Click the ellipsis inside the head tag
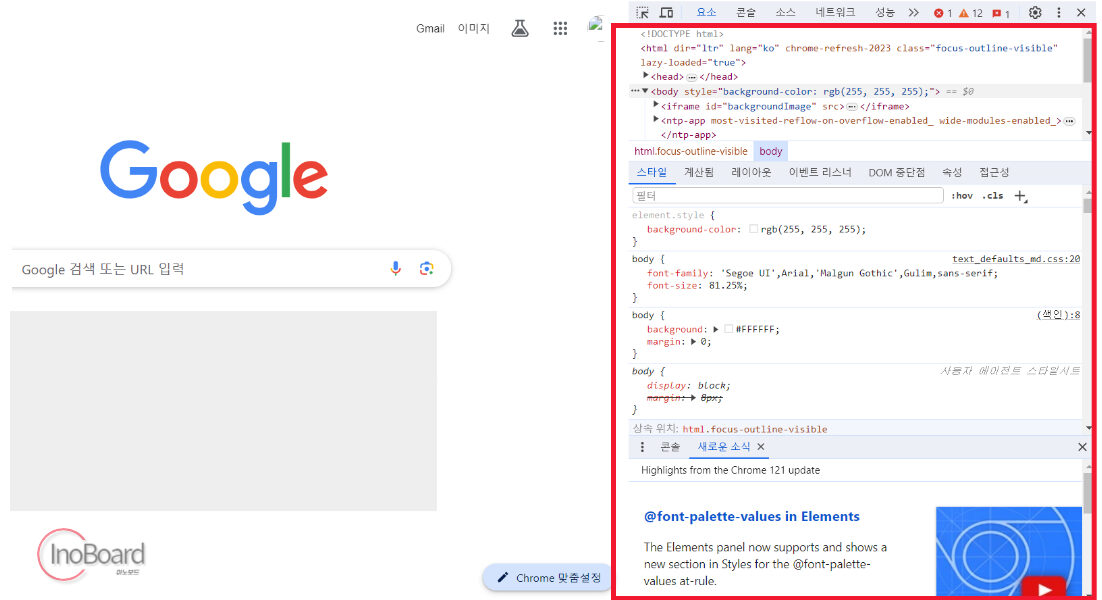 pyautogui.click(x=692, y=77)
